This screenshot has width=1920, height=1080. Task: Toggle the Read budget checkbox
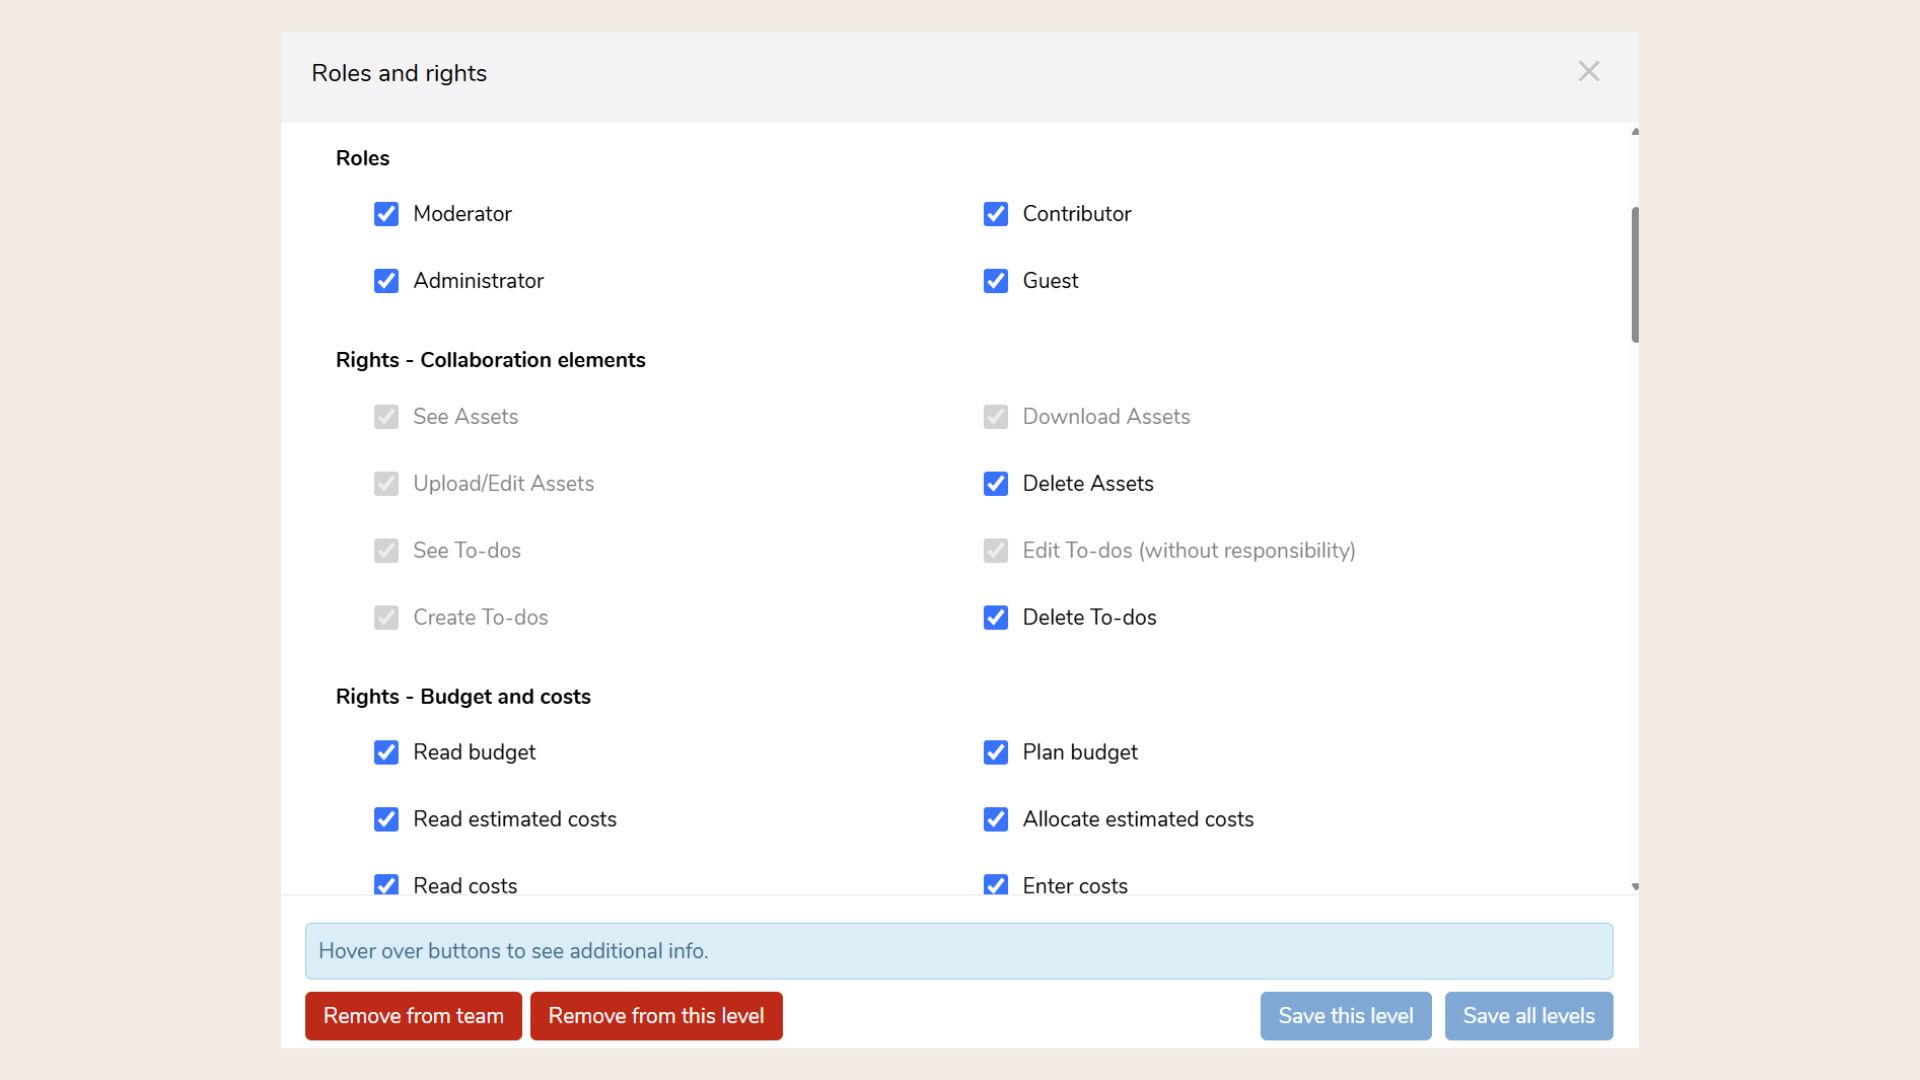[386, 752]
